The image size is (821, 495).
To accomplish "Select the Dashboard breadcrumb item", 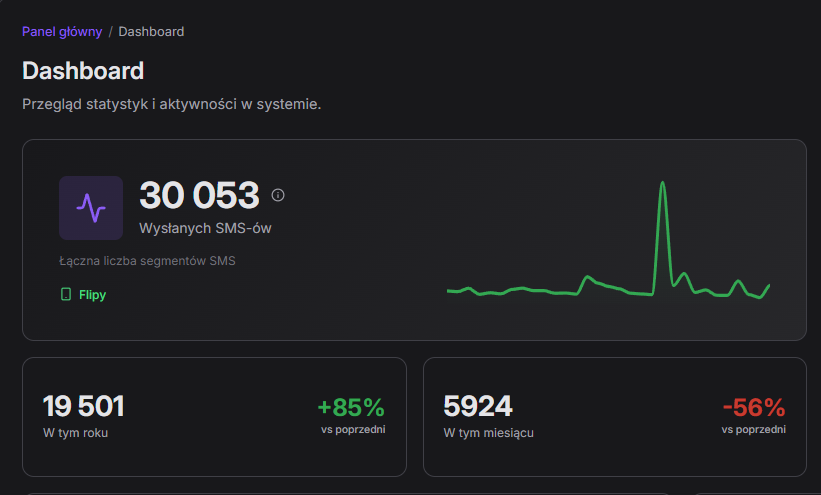I will point(151,31).
